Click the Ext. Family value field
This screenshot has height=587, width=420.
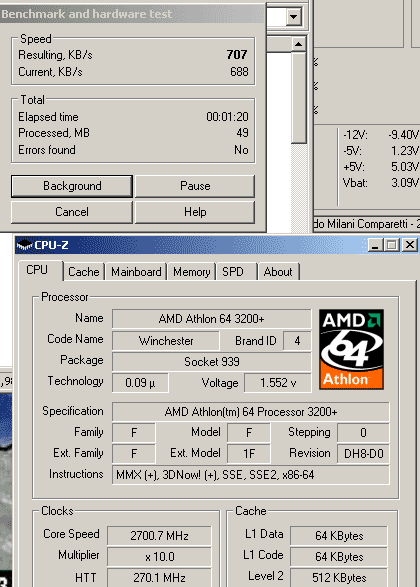point(134,454)
